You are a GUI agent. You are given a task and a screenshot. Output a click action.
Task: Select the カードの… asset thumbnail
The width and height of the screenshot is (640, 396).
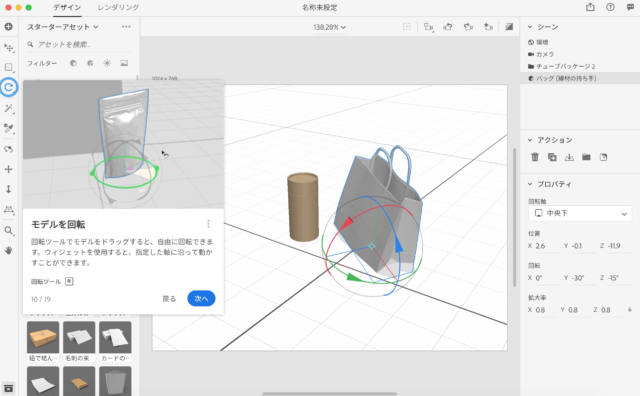(115, 337)
